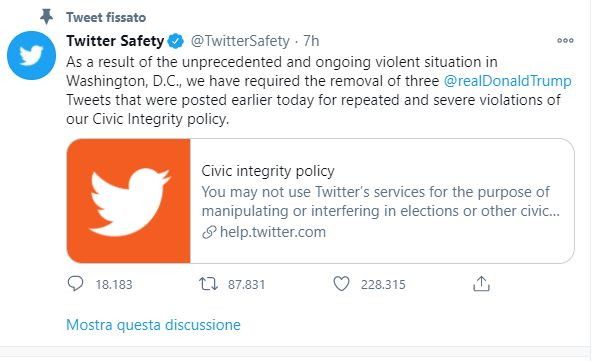598x361 pixels.
Task: Open the @realDonaldTrump mention link
Action: click(x=507, y=81)
